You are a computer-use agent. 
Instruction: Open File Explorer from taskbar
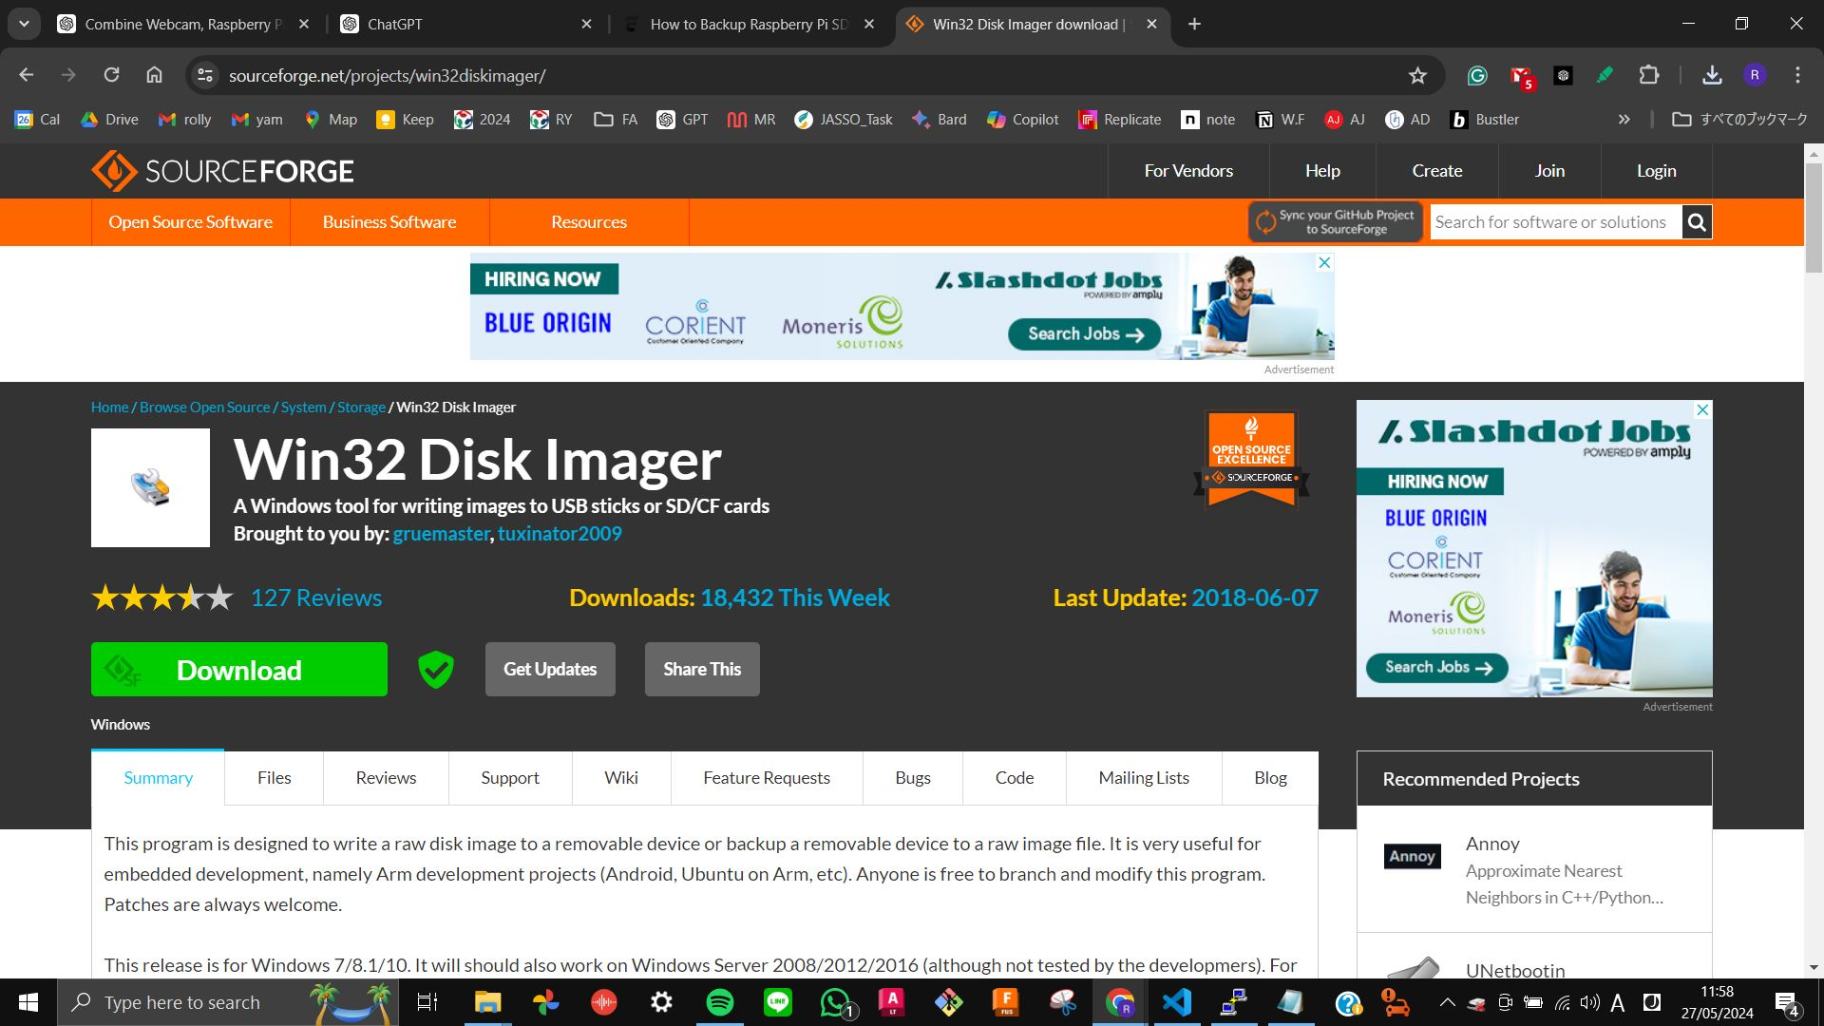click(x=487, y=1002)
